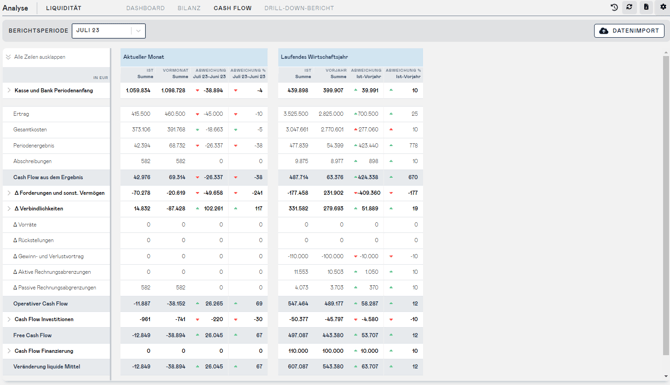
Task: Select the Ertrag row label
Action: pos(21,114)
